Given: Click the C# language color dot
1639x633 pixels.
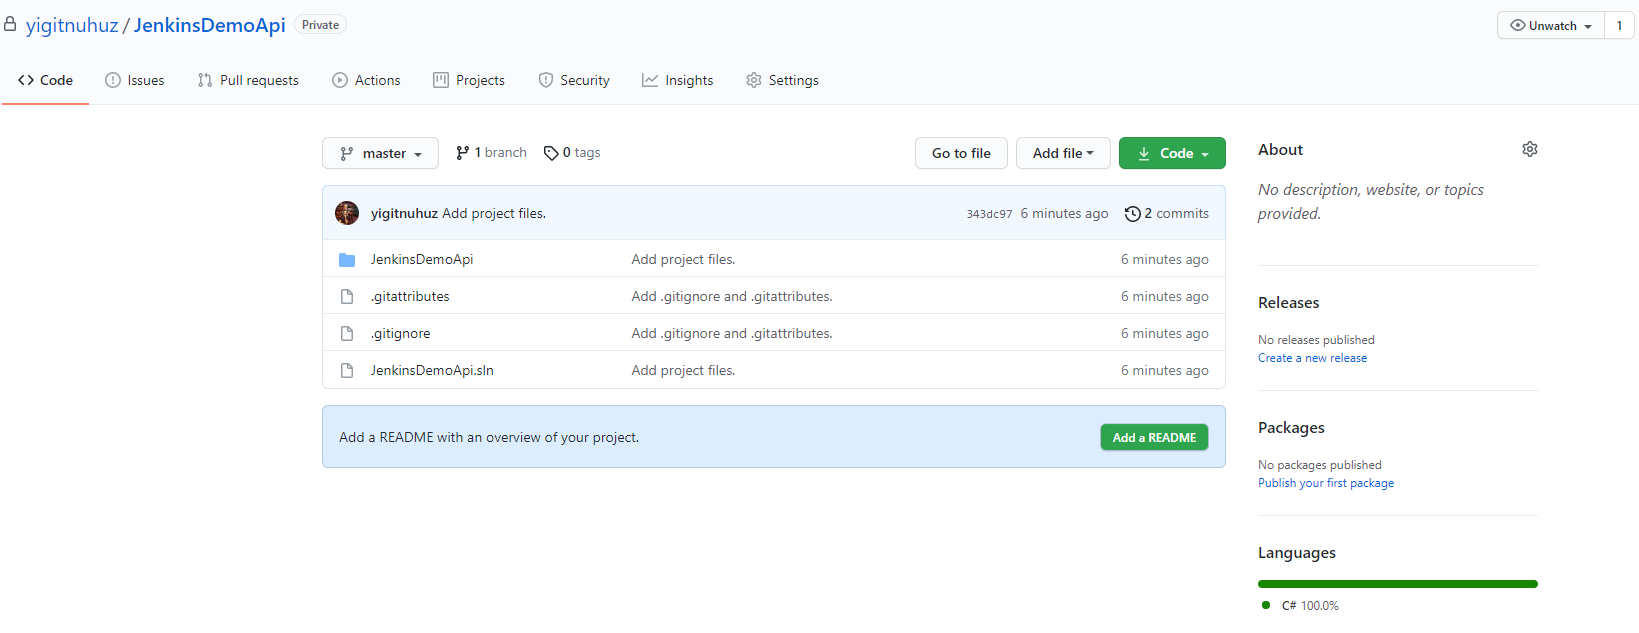Looking at the screenshot, I should [x=1266, y=605].
